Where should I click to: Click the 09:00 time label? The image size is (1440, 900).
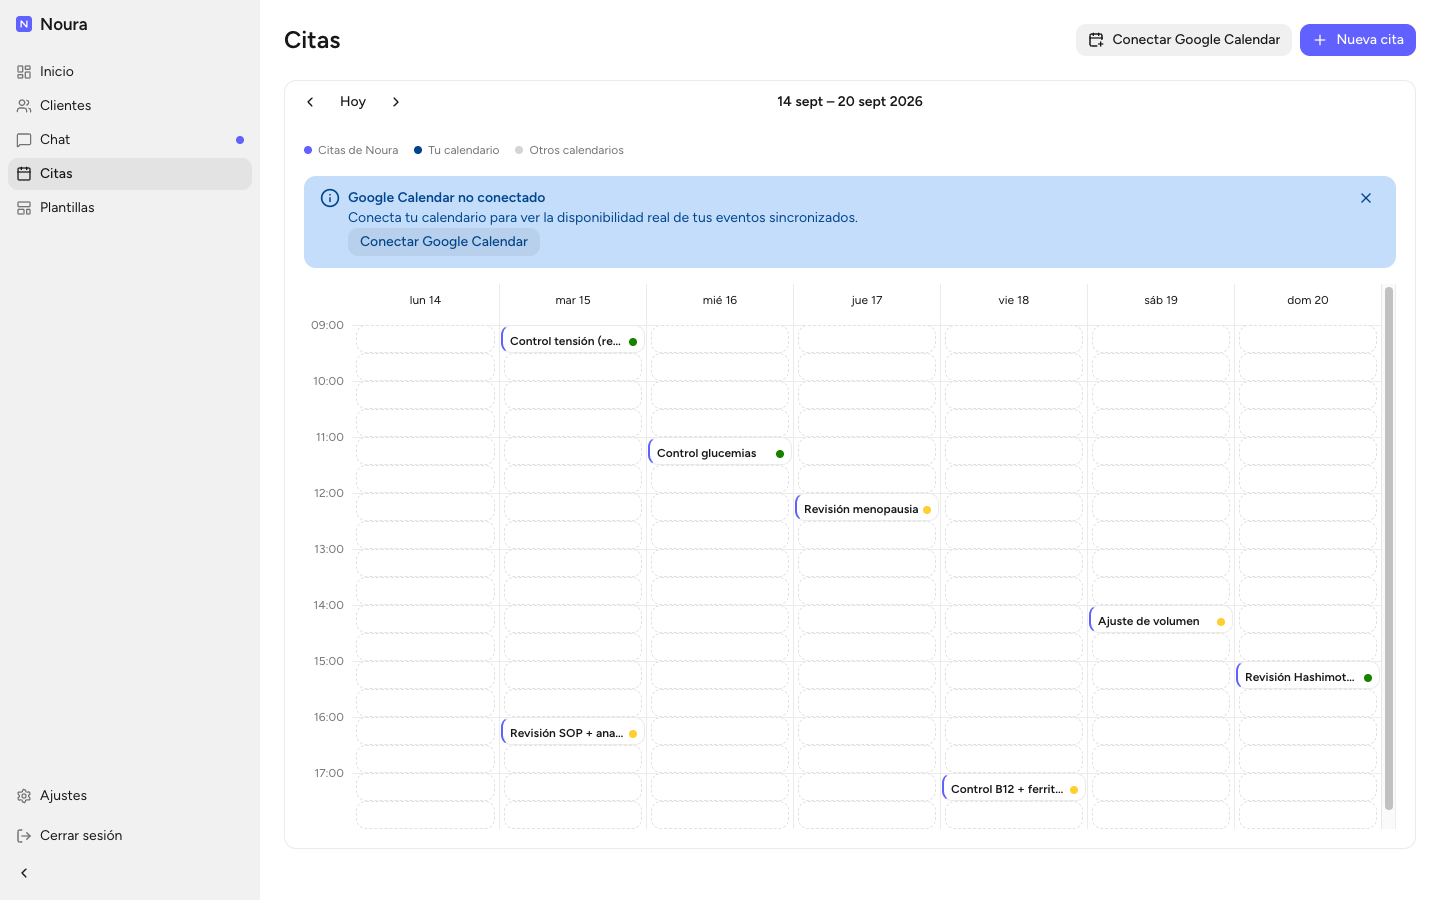(x=327, y=325)
